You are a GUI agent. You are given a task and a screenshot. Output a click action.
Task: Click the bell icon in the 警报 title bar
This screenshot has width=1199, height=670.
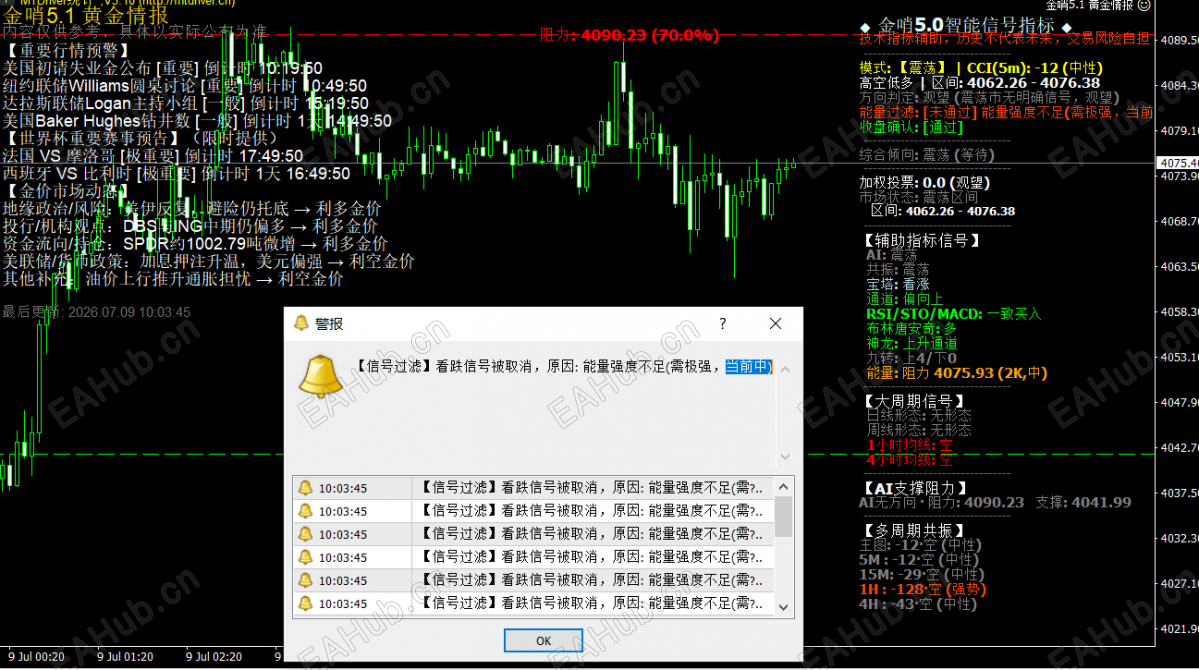[x=301, y=324]
